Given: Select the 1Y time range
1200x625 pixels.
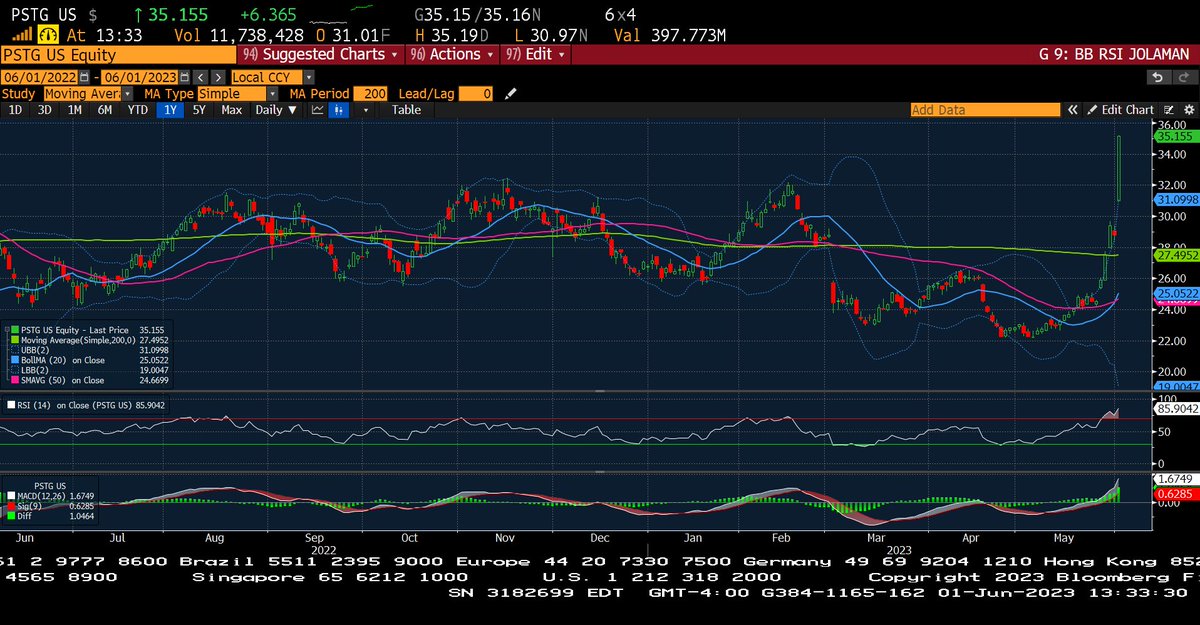Looking at the screenshot, I should point(170,110).
